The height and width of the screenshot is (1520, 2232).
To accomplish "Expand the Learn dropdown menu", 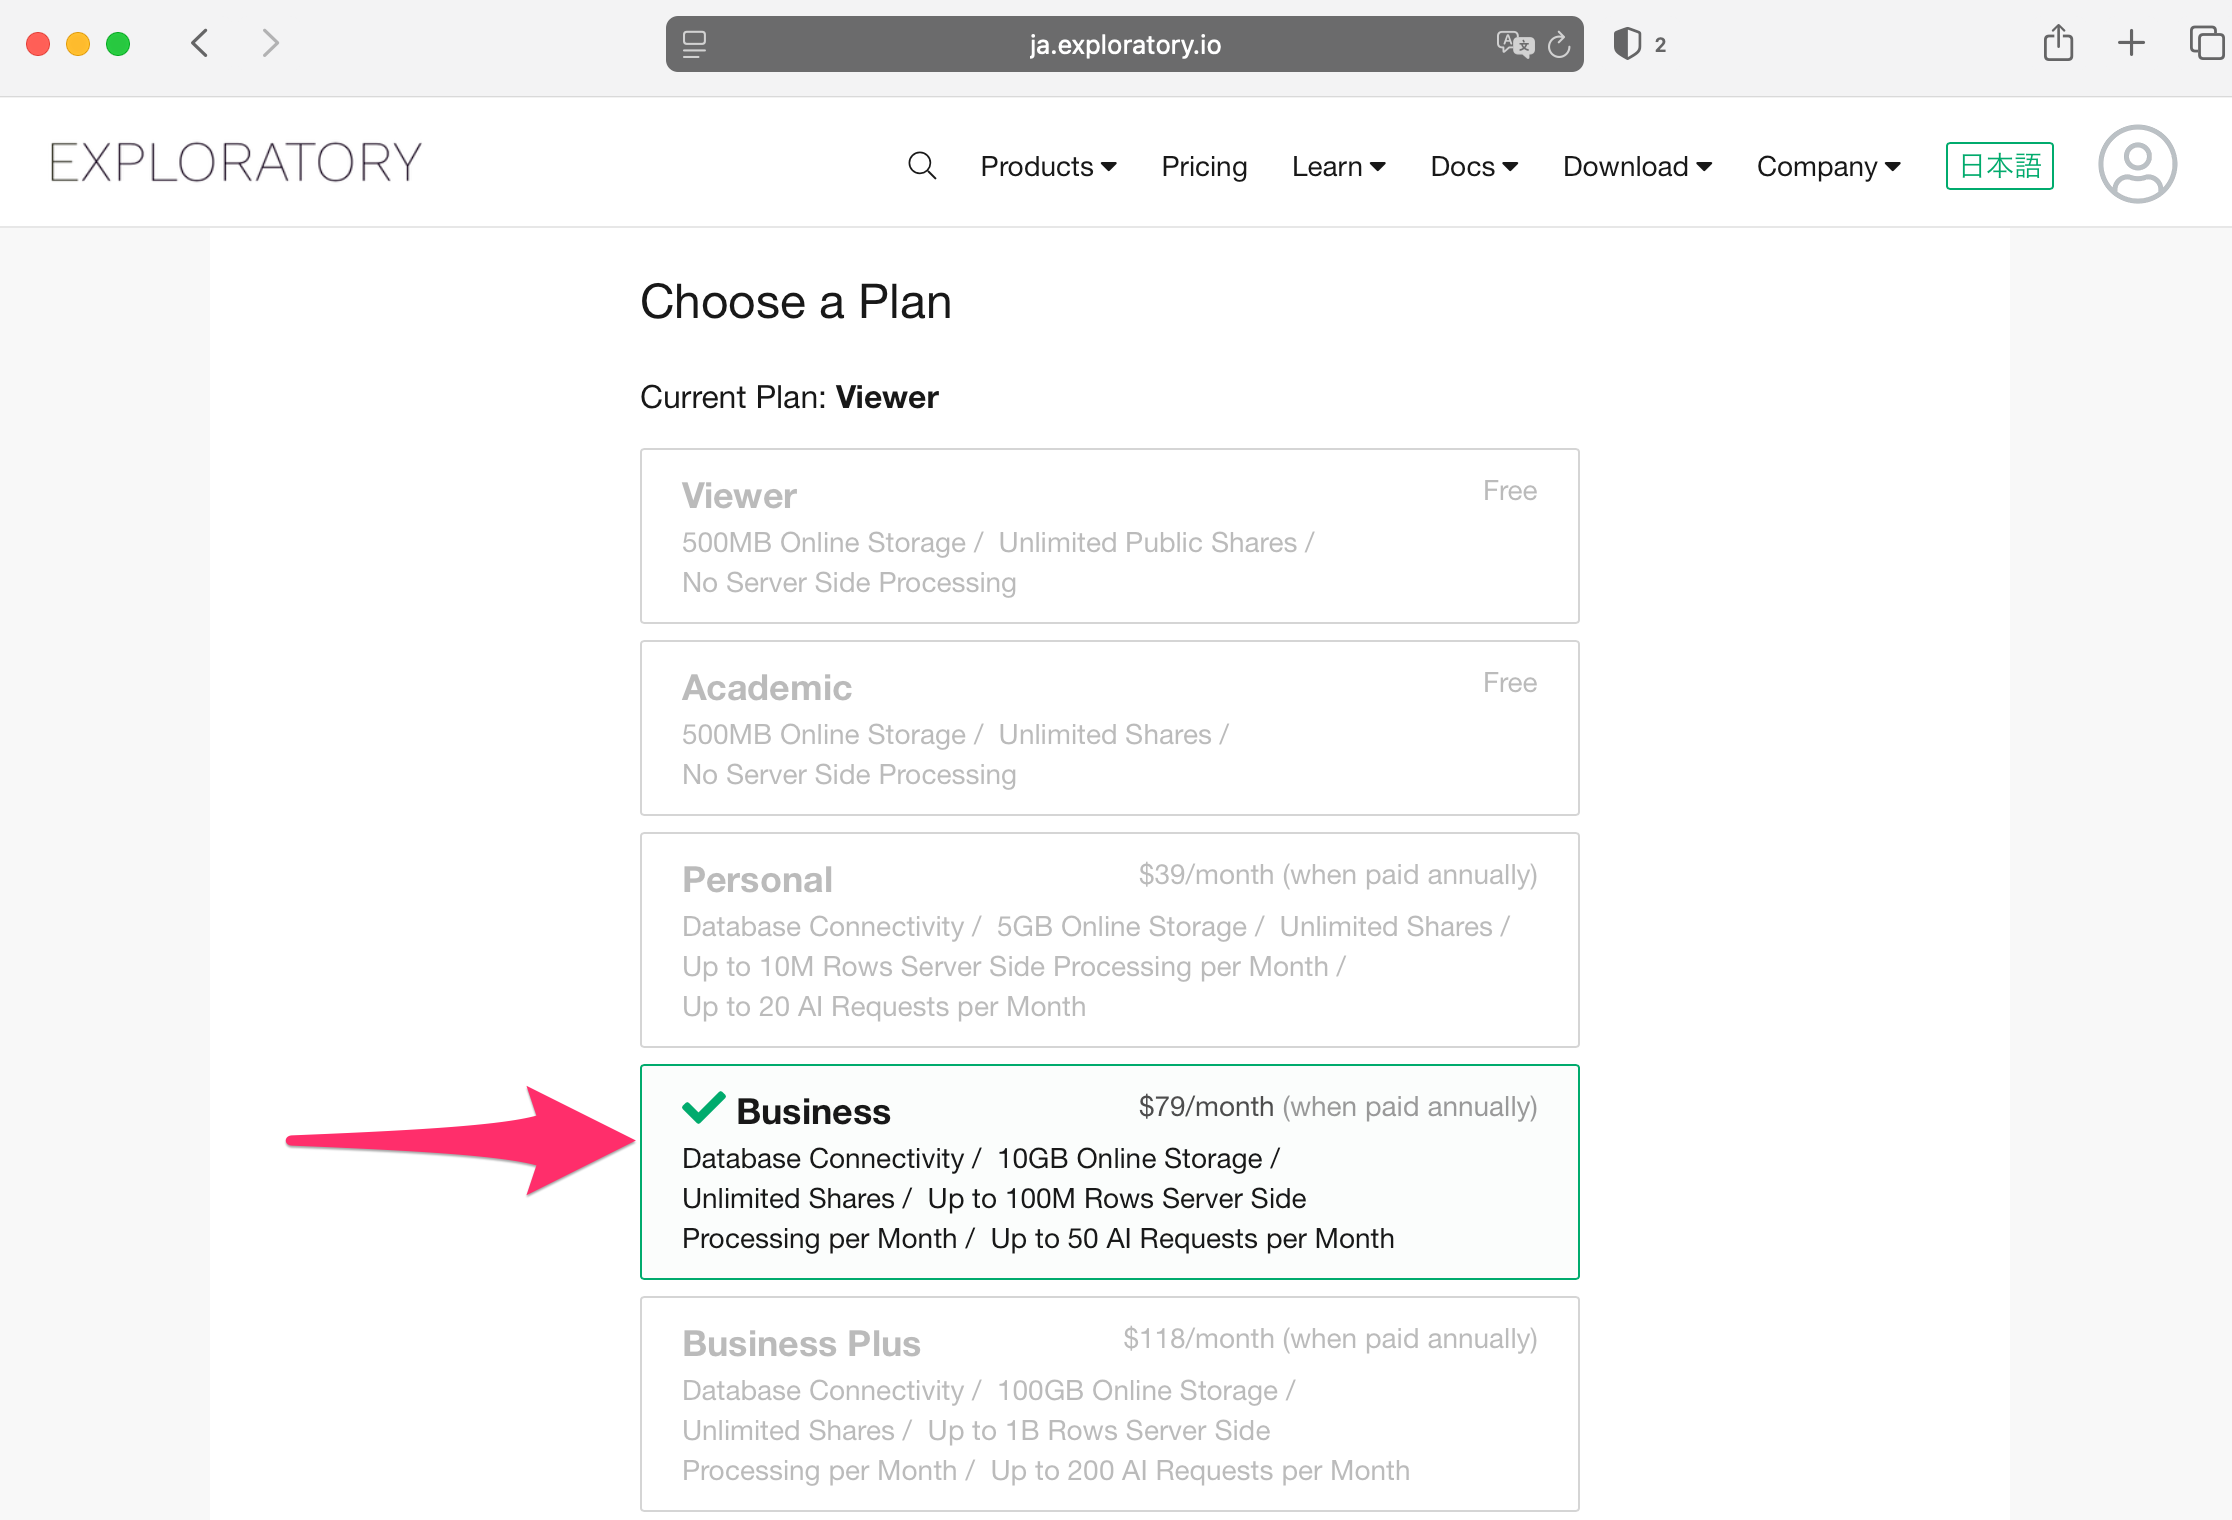I will [x=1338, y=166].
